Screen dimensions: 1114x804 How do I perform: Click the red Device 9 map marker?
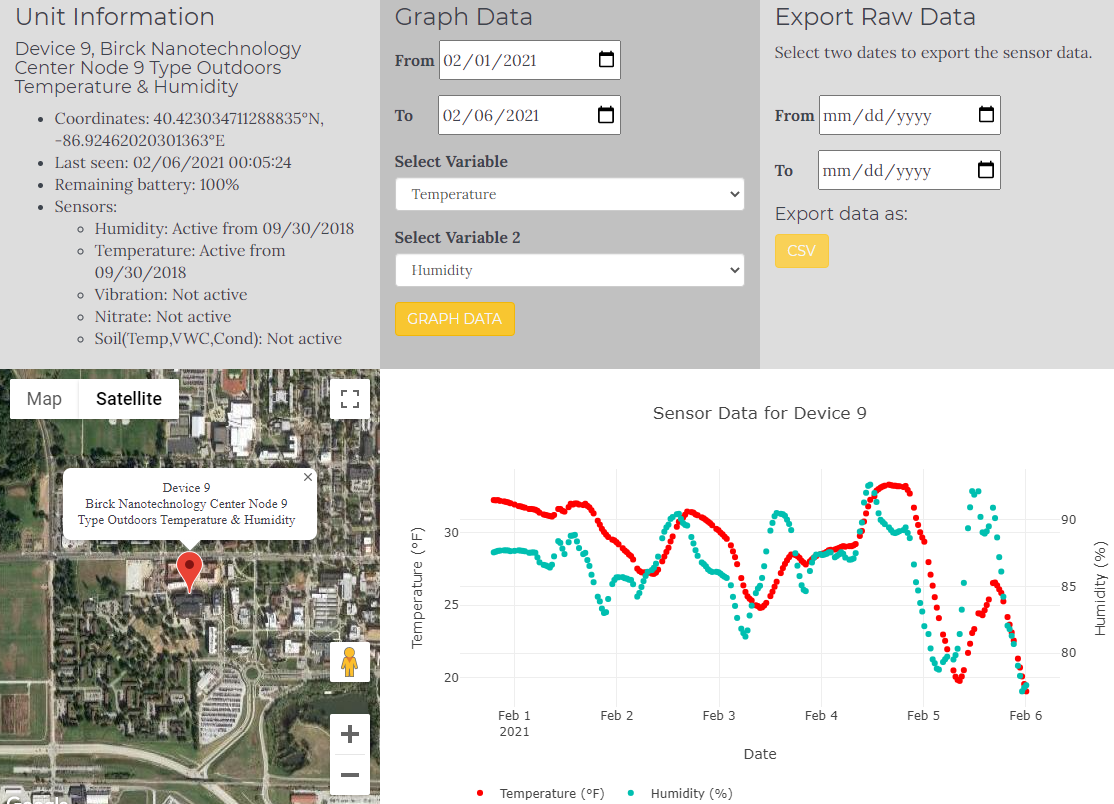coord(189,571)
